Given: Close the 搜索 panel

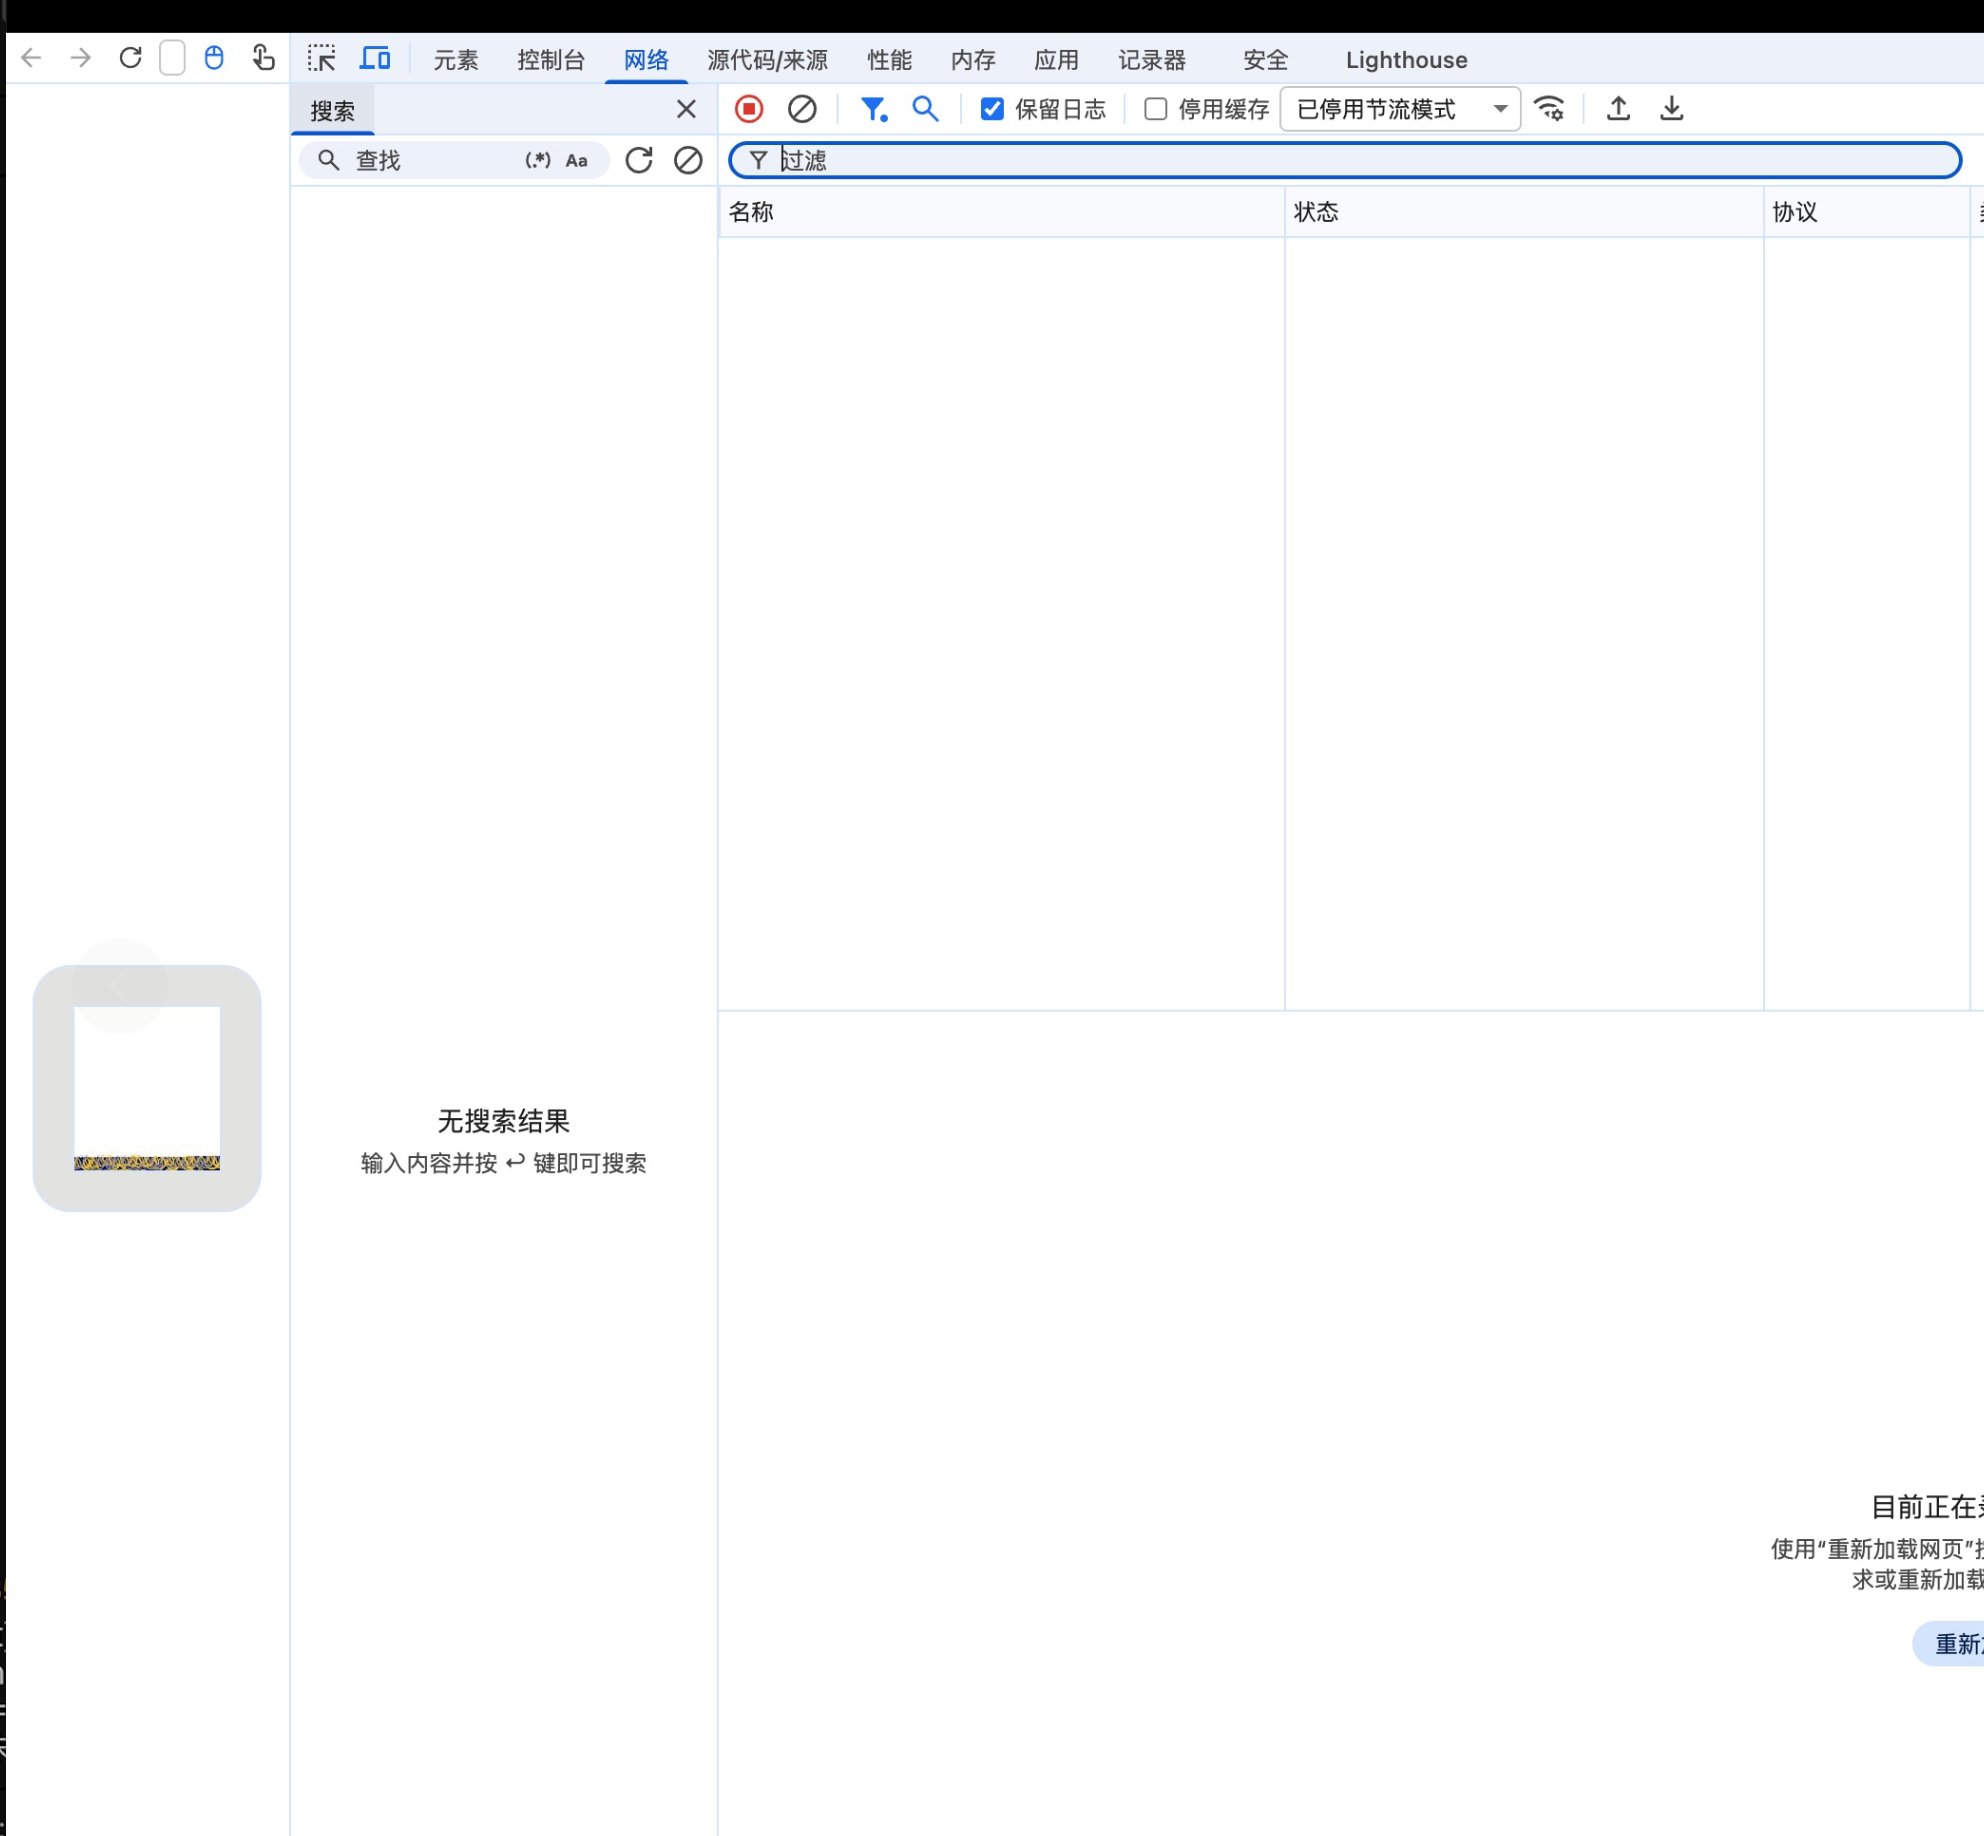Looking at the screenshot, I should tap(686, 109).
